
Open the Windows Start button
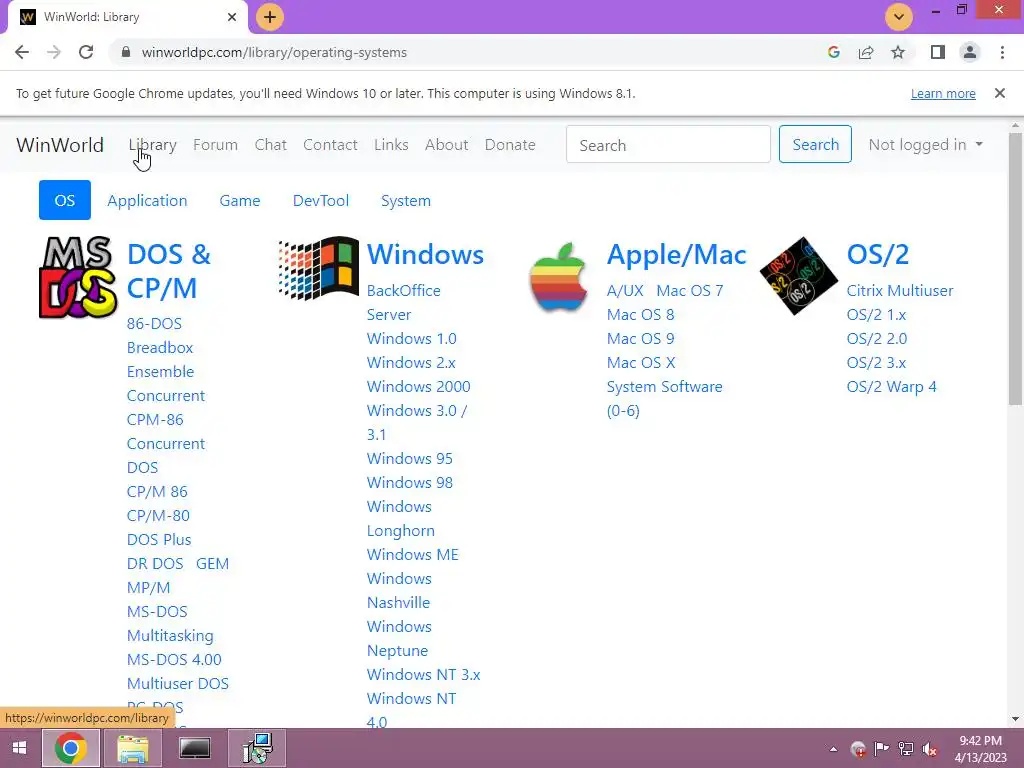(20, 748)
